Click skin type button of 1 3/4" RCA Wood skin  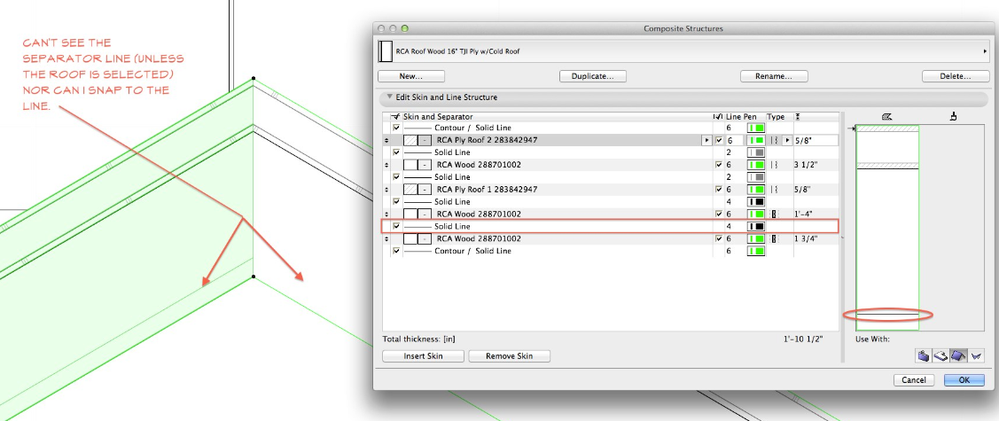(424, 239)
